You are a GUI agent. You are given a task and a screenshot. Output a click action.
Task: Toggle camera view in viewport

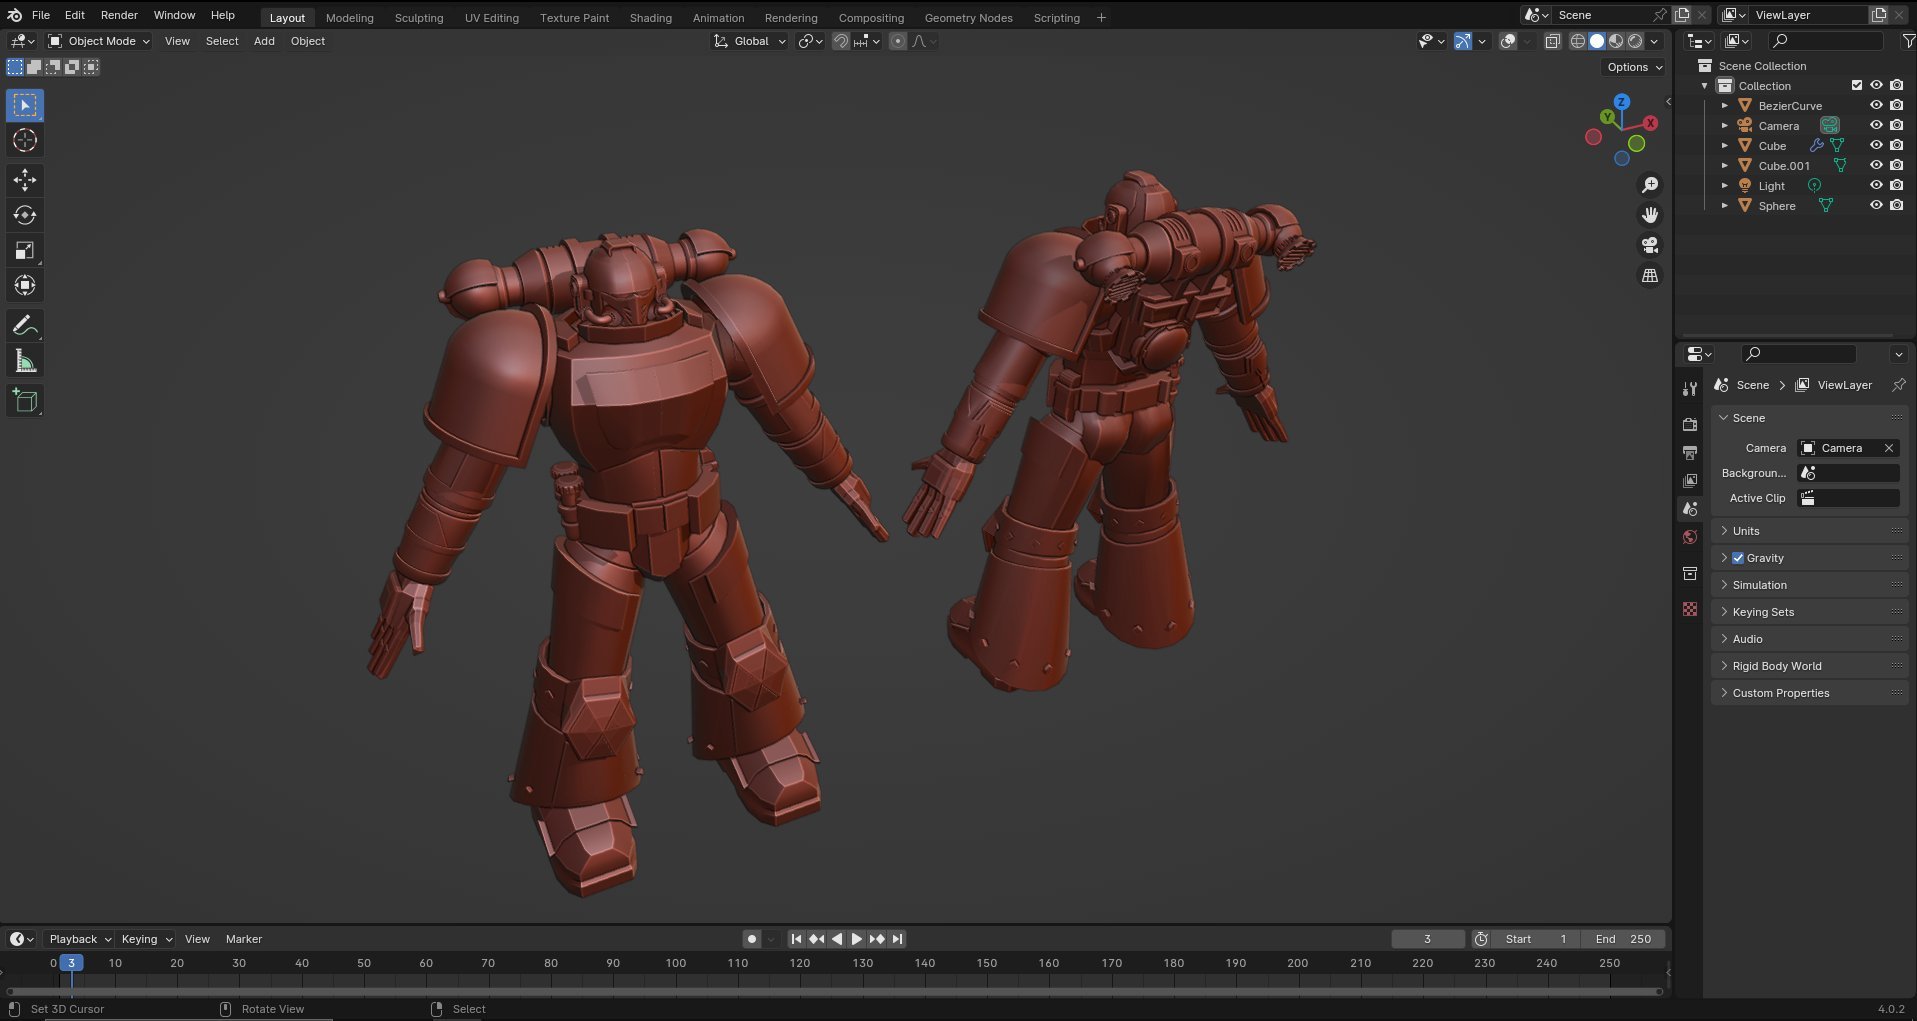click(1650, 245)
